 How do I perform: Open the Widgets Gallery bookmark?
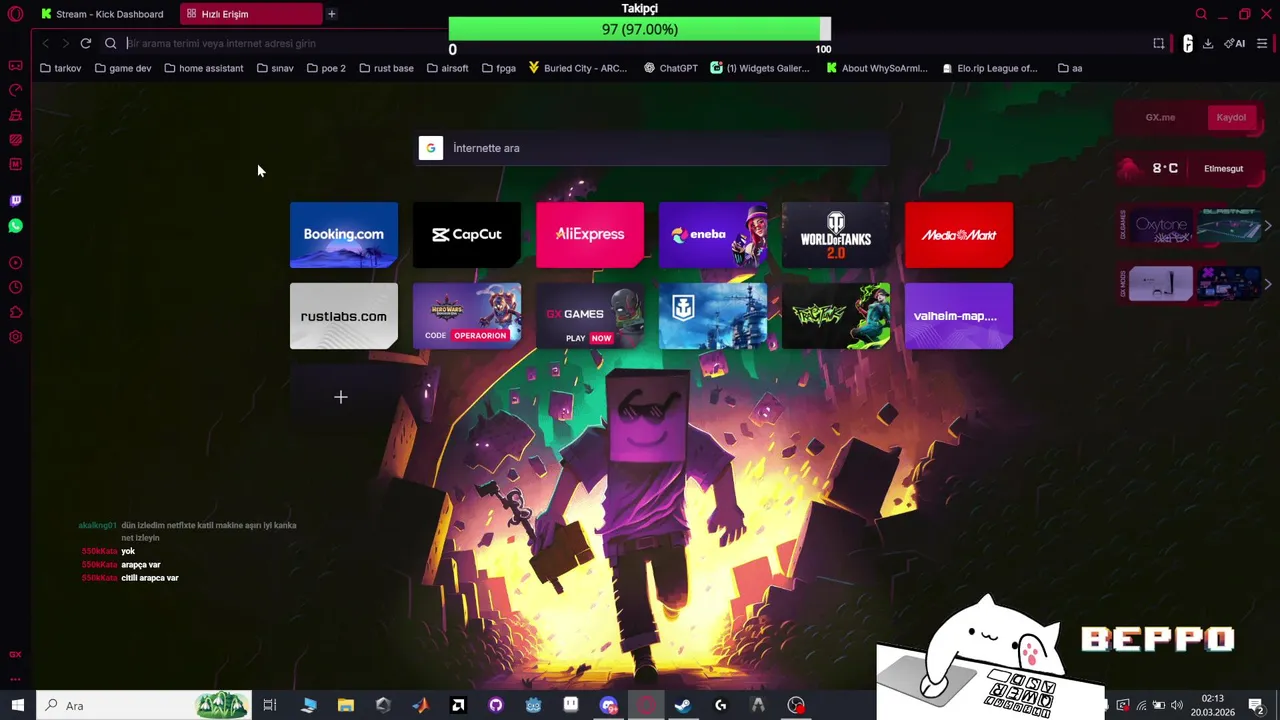click(x=760, y=68)
